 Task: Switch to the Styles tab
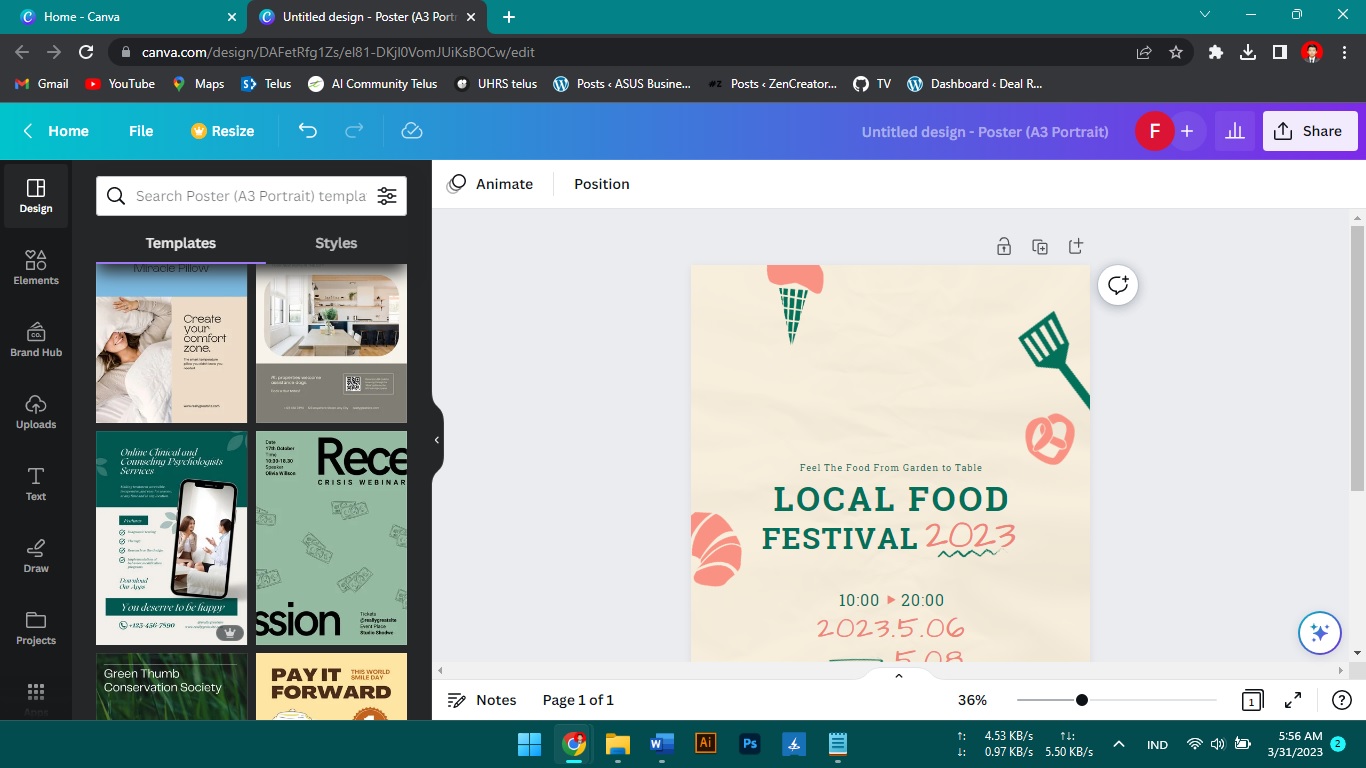tap(335, 243)
